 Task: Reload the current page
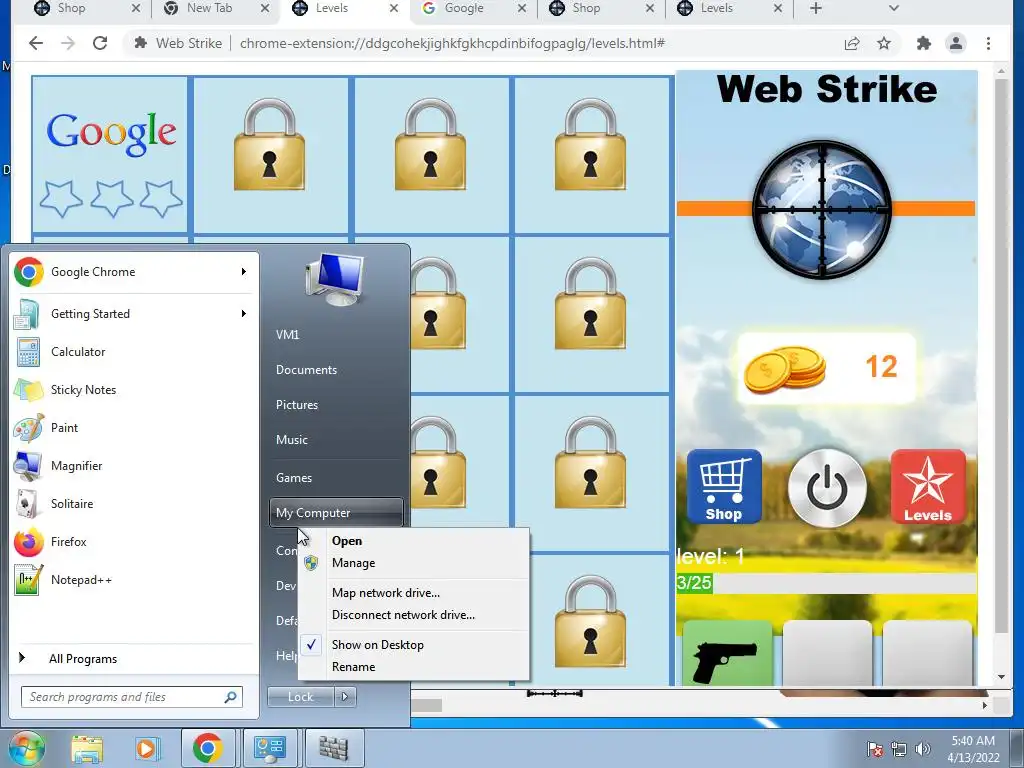click(100, 43)
